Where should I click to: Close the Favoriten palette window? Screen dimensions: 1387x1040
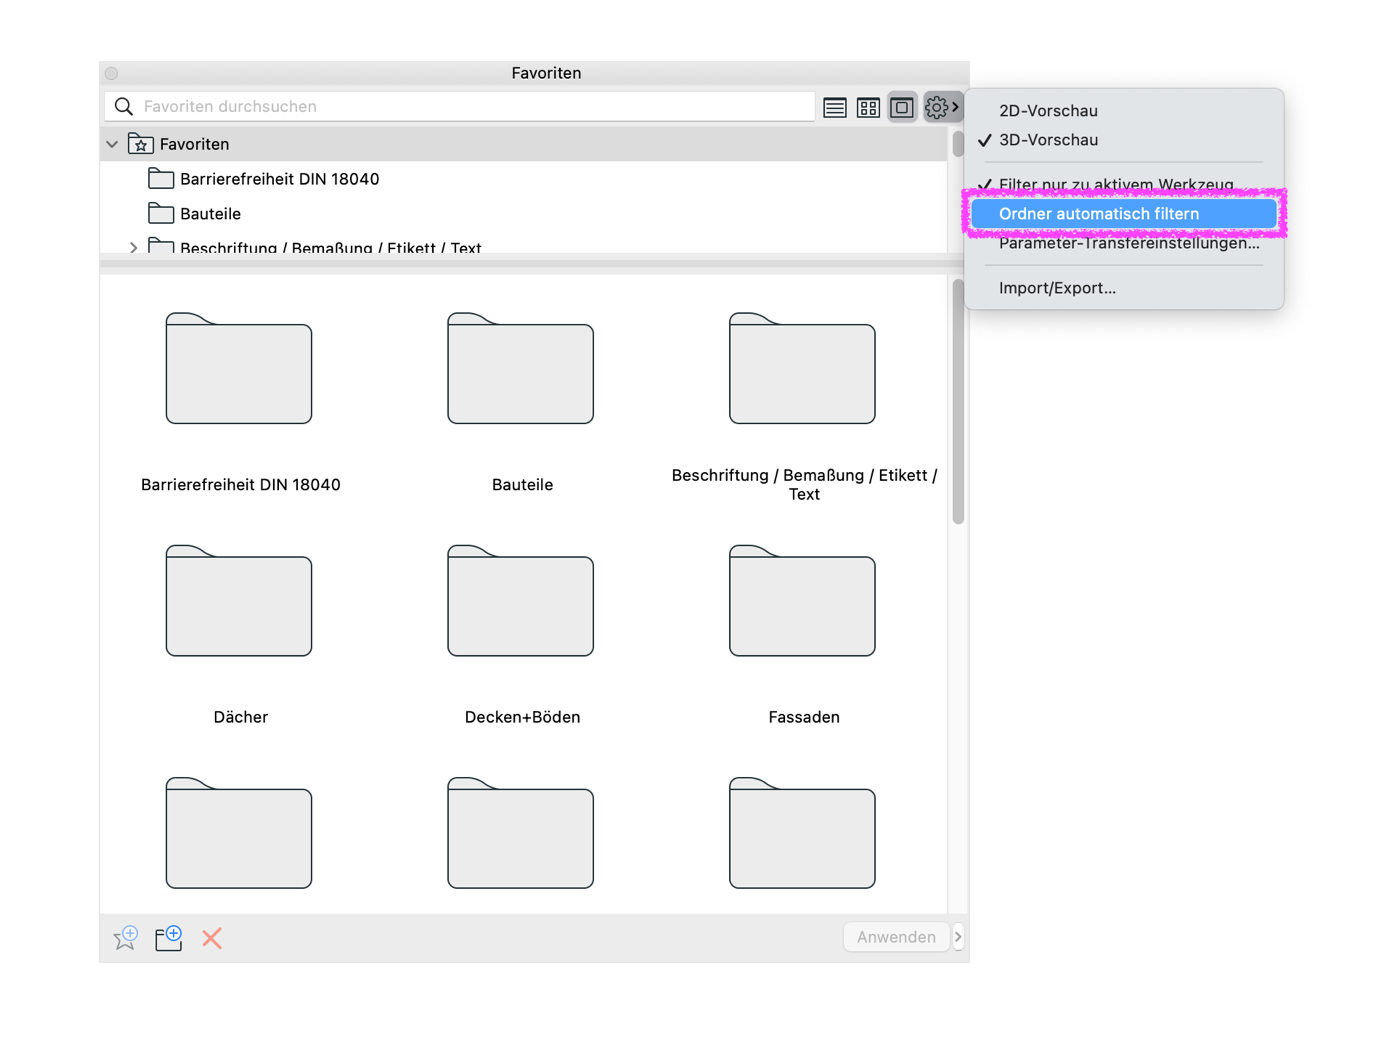tap(112, 73)
